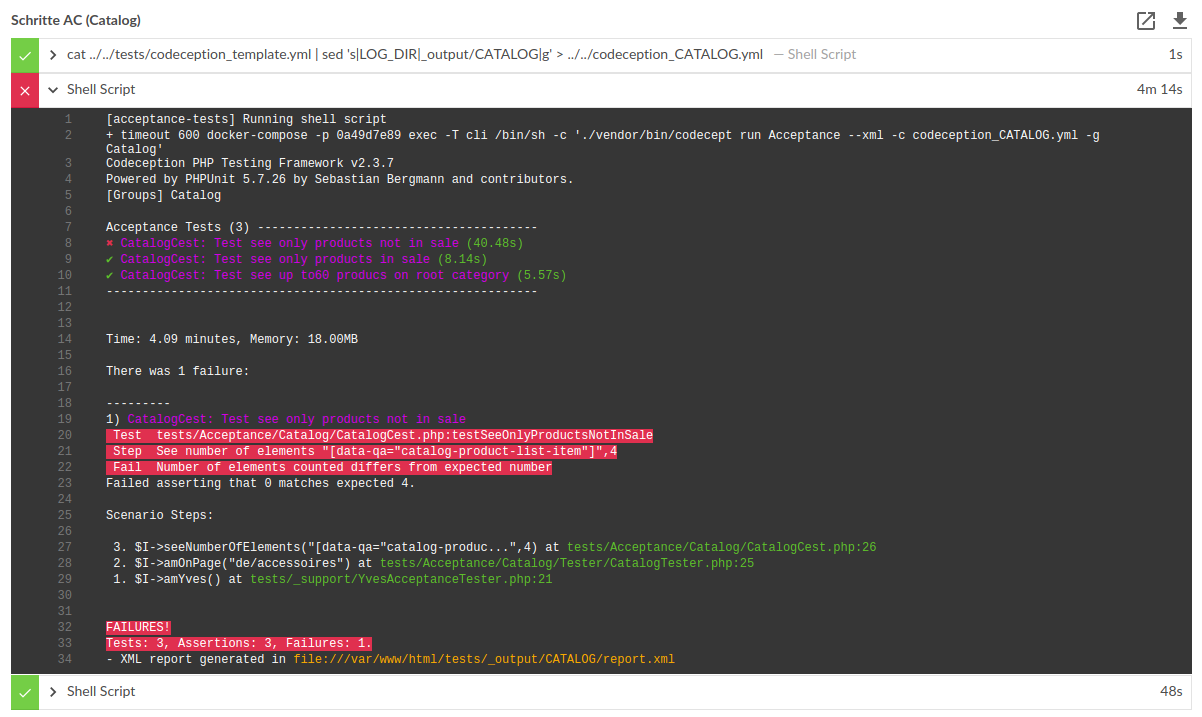Image resolution: width=1202 pixels, height=717 pixels.
Task: Click 'Failed asserting that 0 matches expected 4.'
Action: [x=261, y=483]
